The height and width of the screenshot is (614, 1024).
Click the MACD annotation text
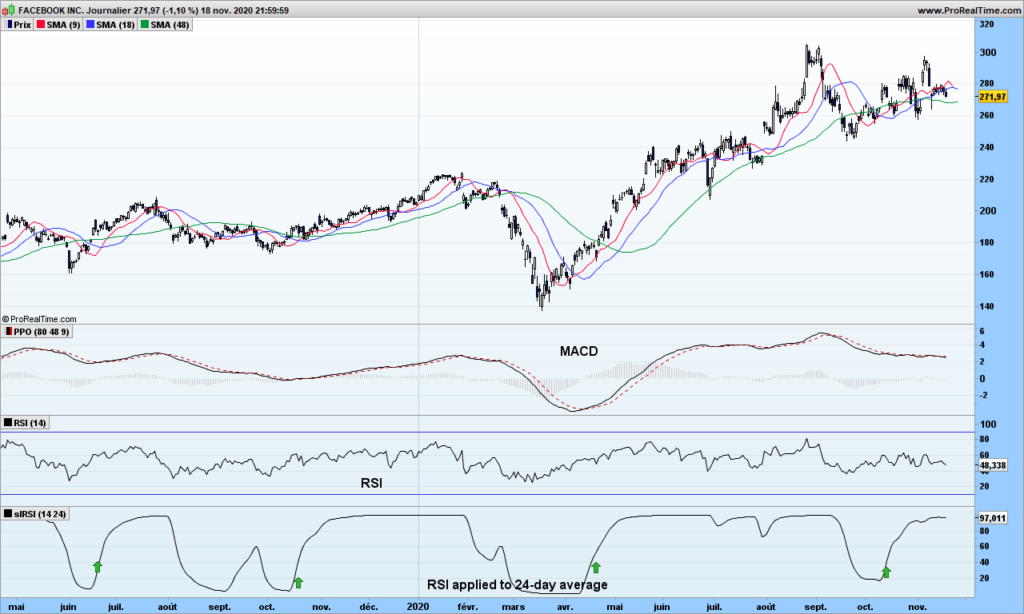click(579, 351)
